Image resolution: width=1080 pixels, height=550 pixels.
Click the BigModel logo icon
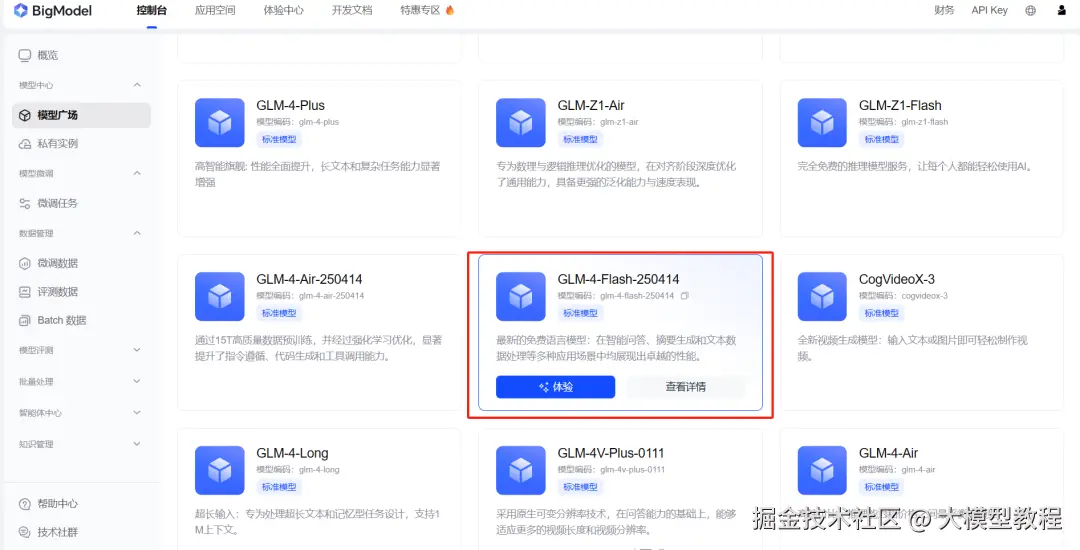(x=21, y=10)
